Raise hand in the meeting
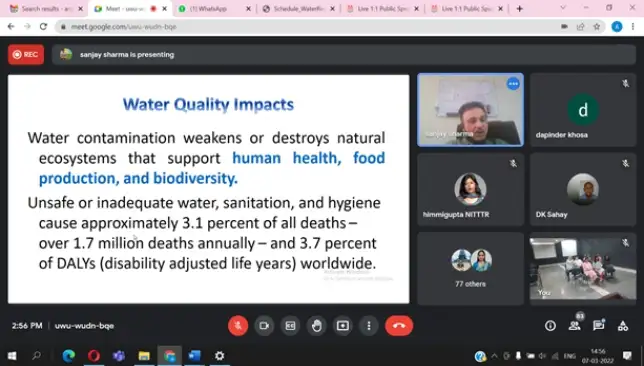Image resolution: width=644 pixels, height=366 pixels. pos(317,326)
